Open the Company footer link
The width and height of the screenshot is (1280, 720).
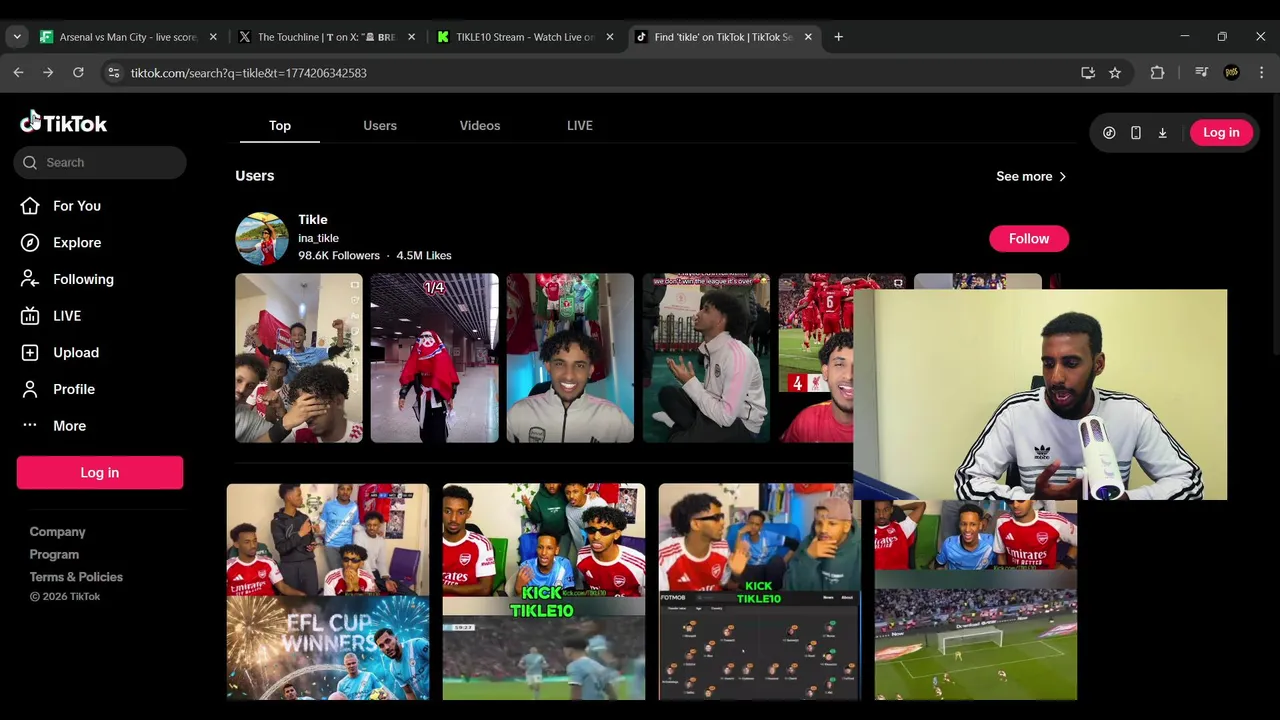[x=57, y=532]
